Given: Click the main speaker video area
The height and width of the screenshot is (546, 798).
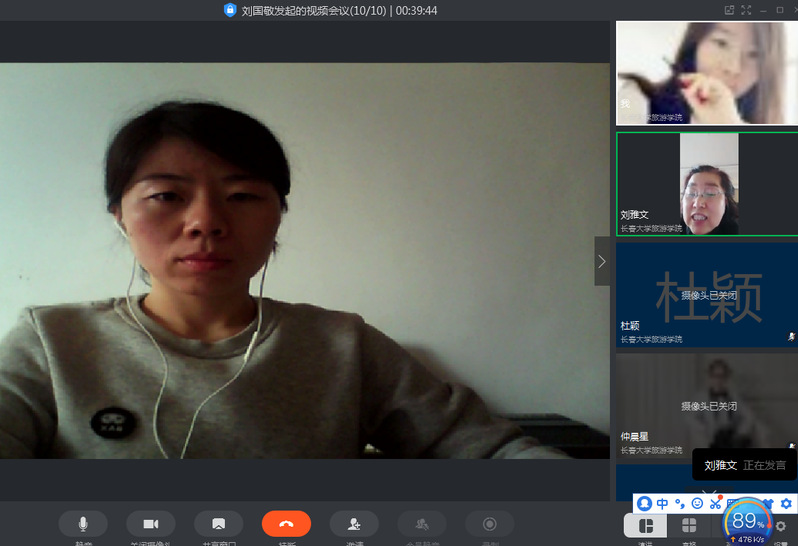Looking at the screenshot, I should pos(305,261).
